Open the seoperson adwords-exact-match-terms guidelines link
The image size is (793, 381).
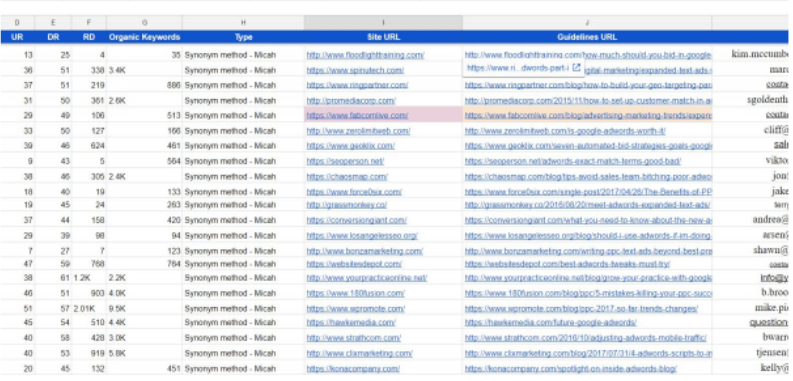point(572,161)
